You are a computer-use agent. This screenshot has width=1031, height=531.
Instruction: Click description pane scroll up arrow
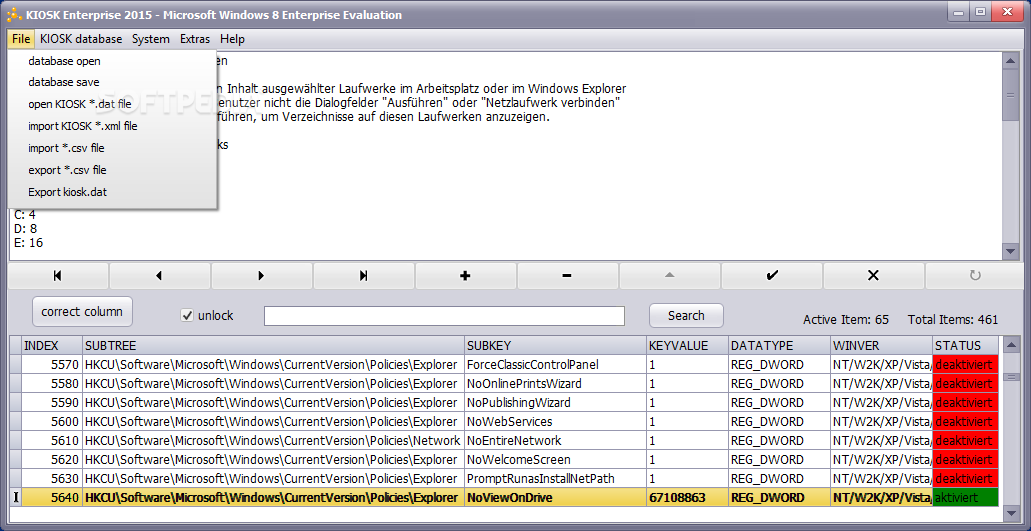coord(1011,60)
